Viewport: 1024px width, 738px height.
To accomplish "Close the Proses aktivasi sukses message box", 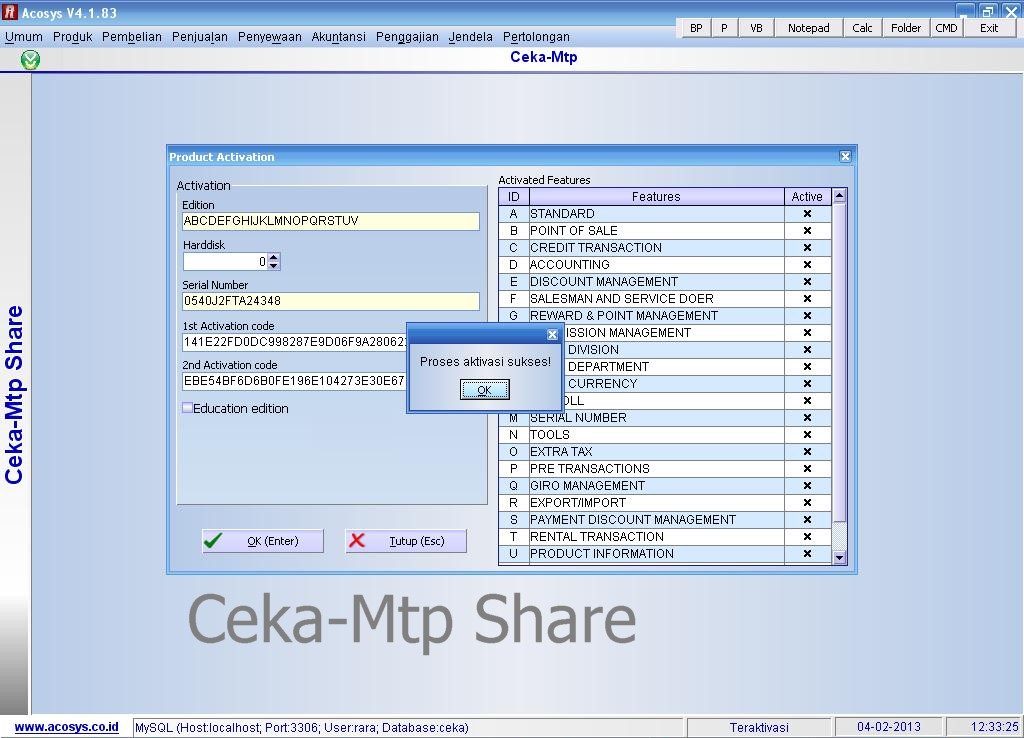I will click(552, 334).
